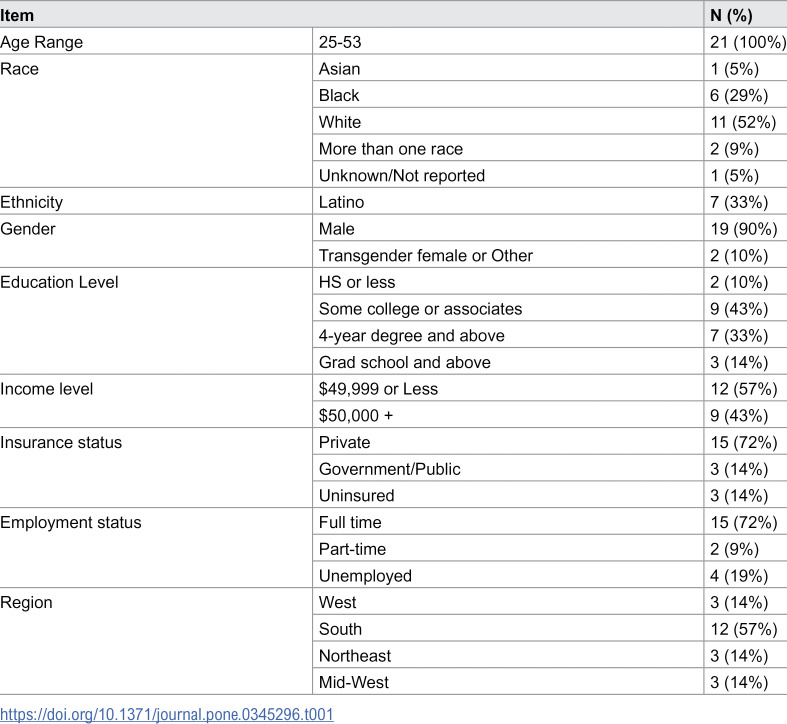This screenshot has height=724, width=787.
Task: Click the N (%) column header
Action: click(x=731, y=15)
